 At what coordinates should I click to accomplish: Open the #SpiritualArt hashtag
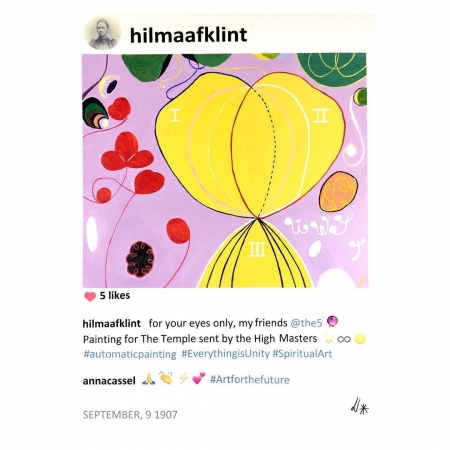[302, 354]
